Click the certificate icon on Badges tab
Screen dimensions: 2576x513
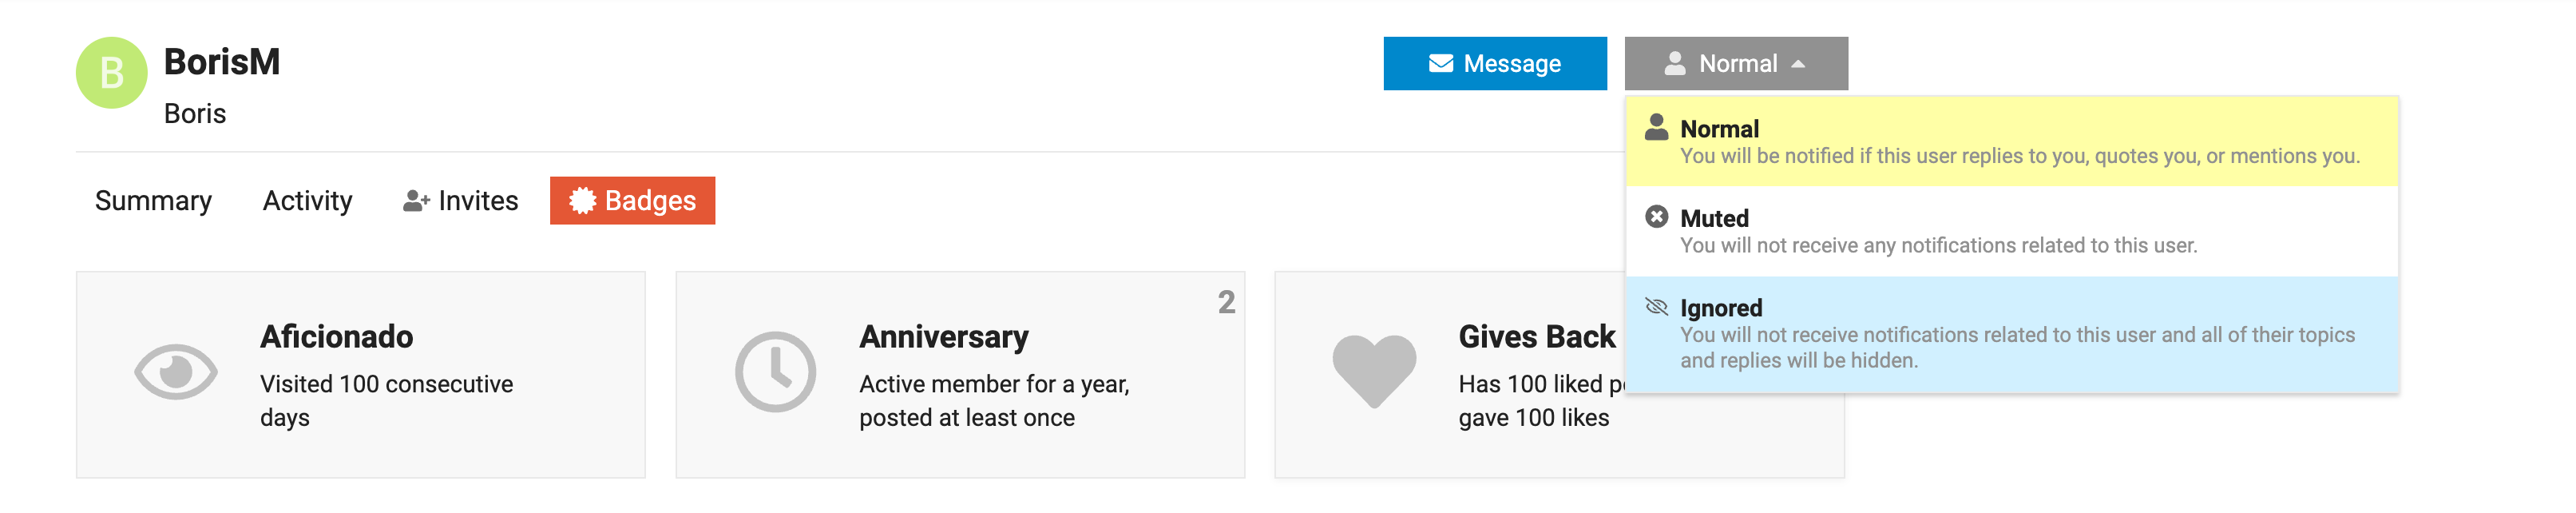coord(582,201)
